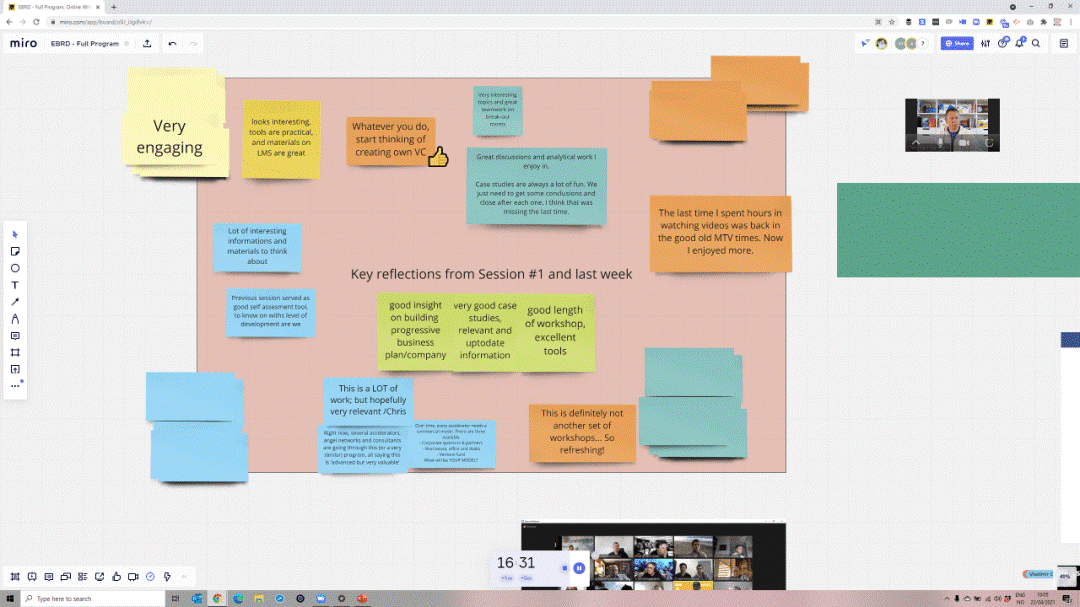Screen dimensions: 1080x607
Task: Click the blue Share button
Action: pyautogui.click(x=957, y=43)
